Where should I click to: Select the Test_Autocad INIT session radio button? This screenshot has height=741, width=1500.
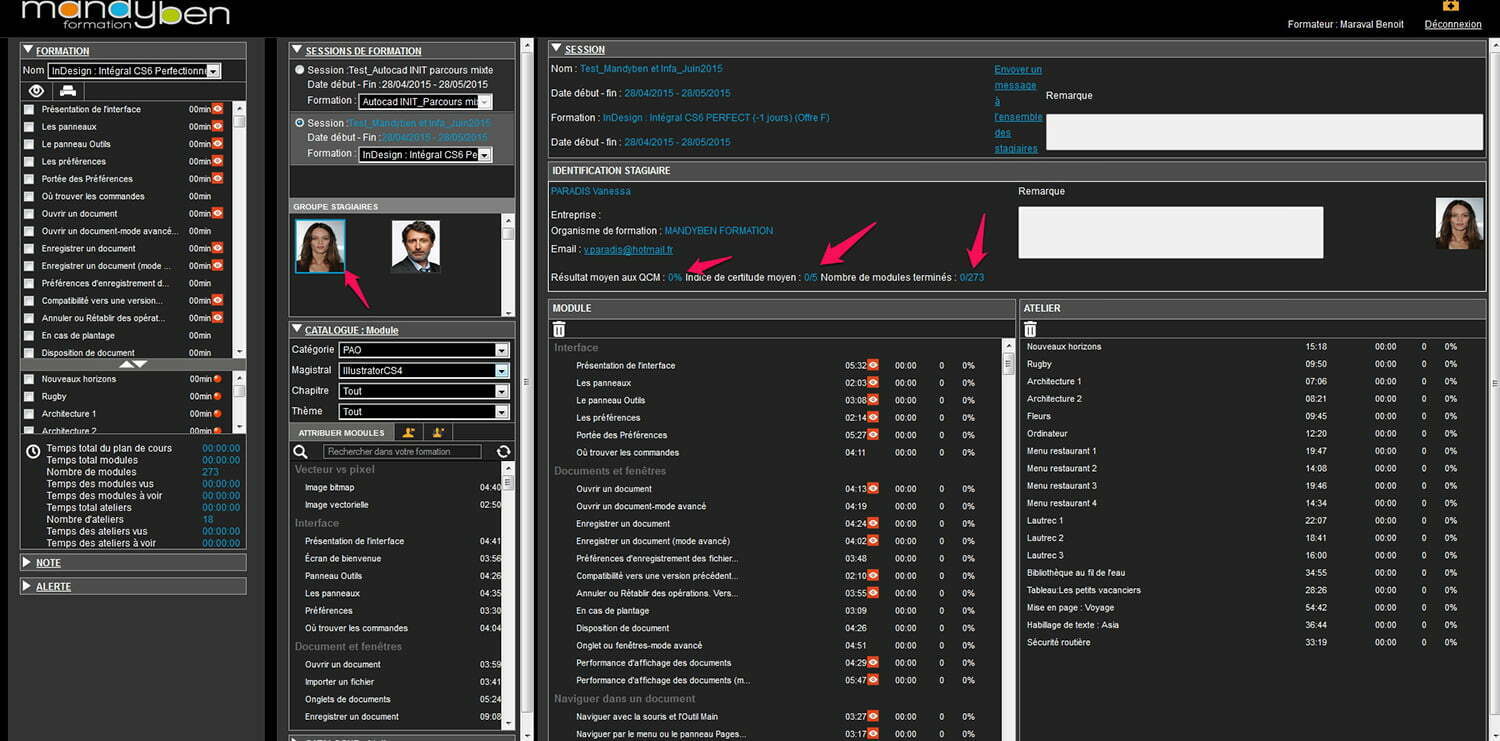tap(300, 70)
